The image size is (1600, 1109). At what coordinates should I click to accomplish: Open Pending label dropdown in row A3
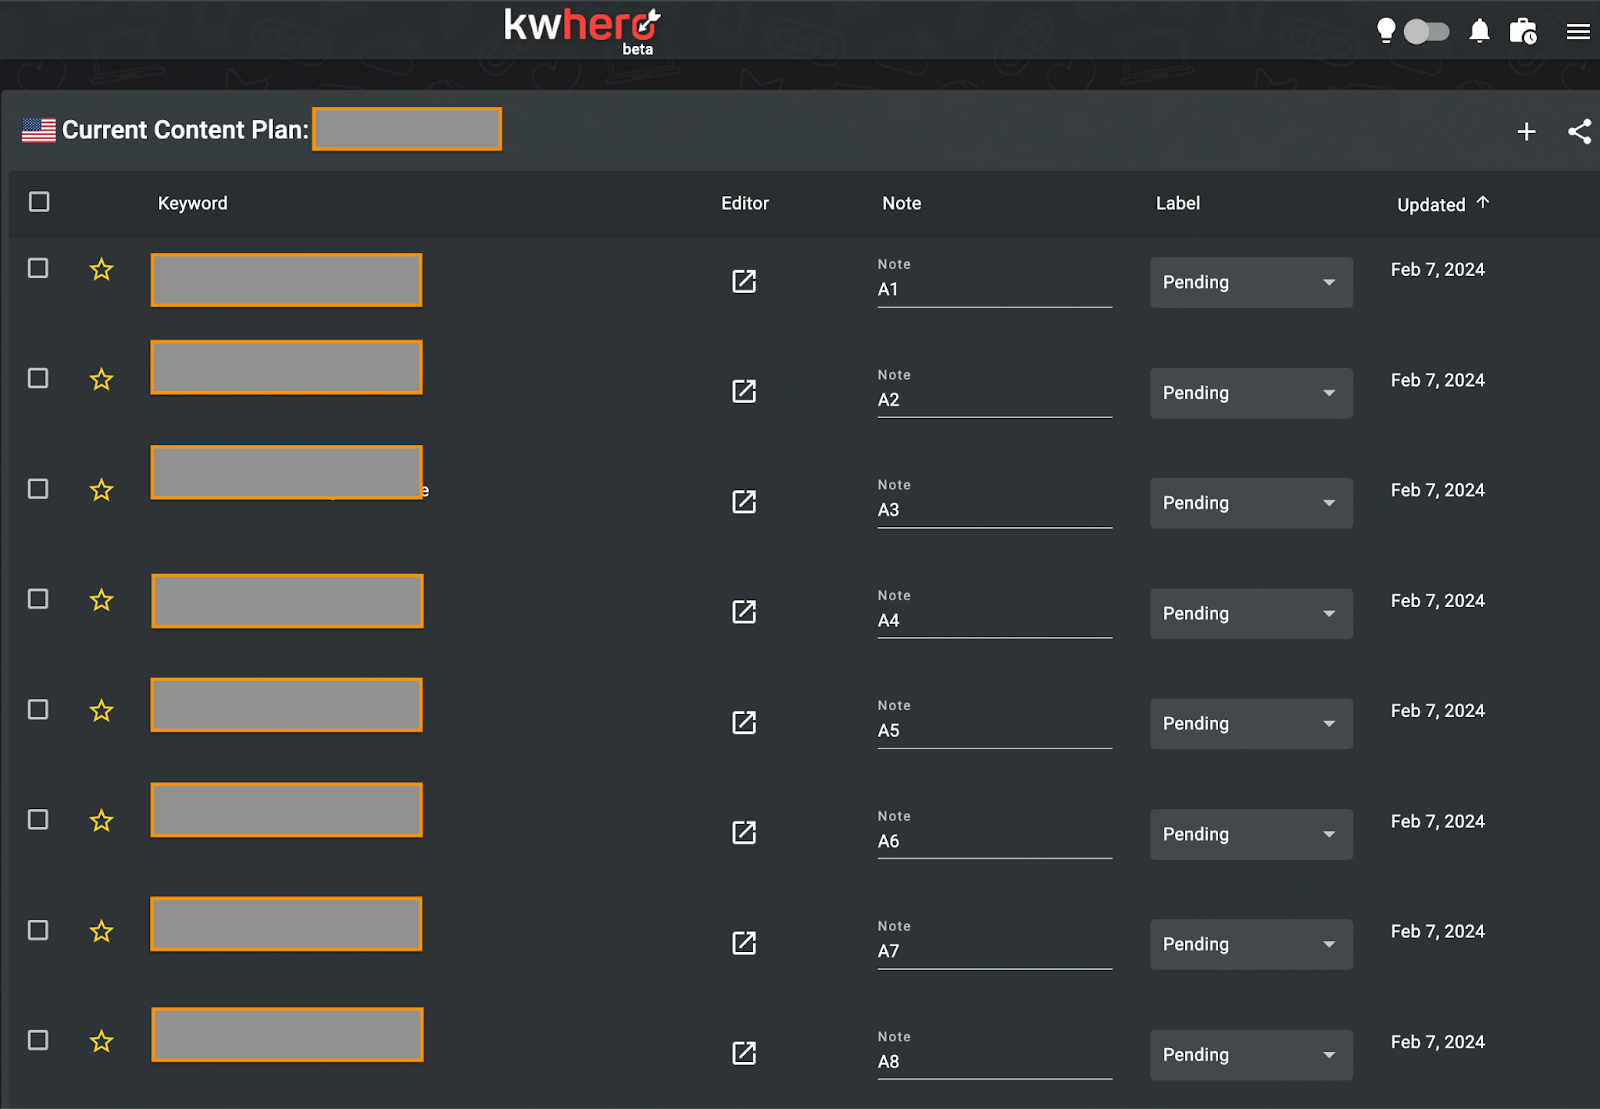point(1251,503)
